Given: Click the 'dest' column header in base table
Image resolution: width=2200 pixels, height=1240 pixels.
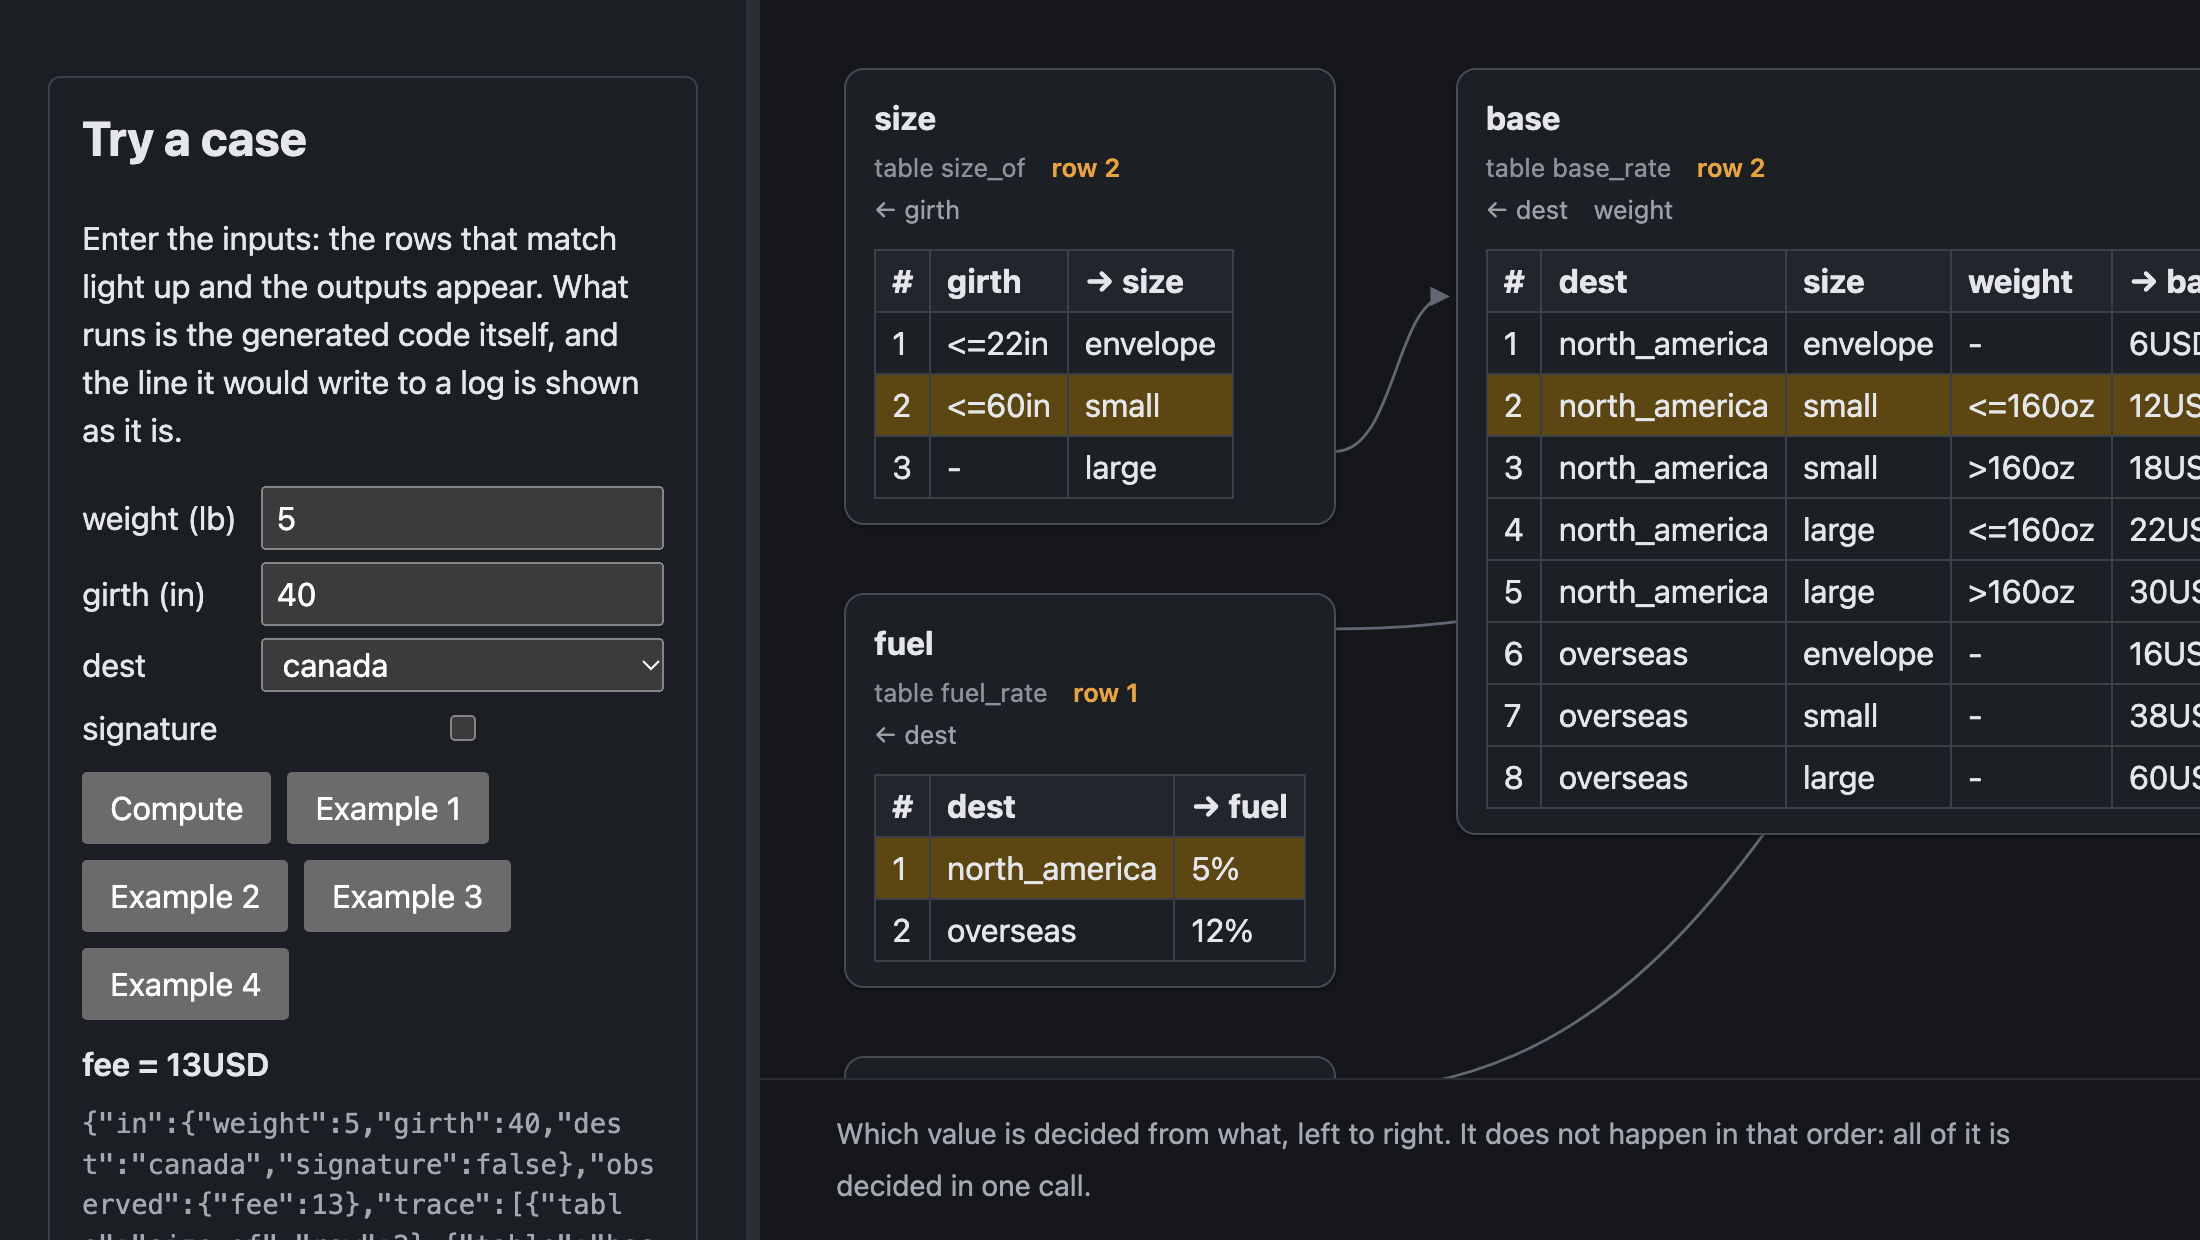Looking at the screenshot, I should pos(1663,282).
